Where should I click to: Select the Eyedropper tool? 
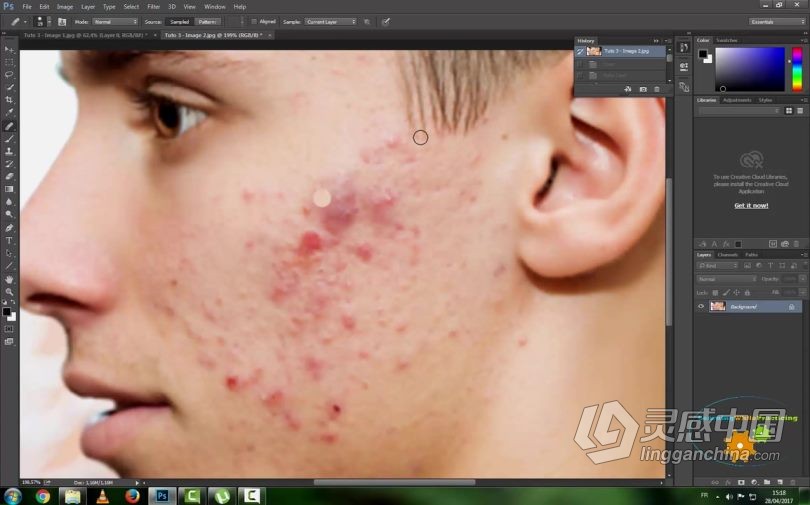point(9,113)
